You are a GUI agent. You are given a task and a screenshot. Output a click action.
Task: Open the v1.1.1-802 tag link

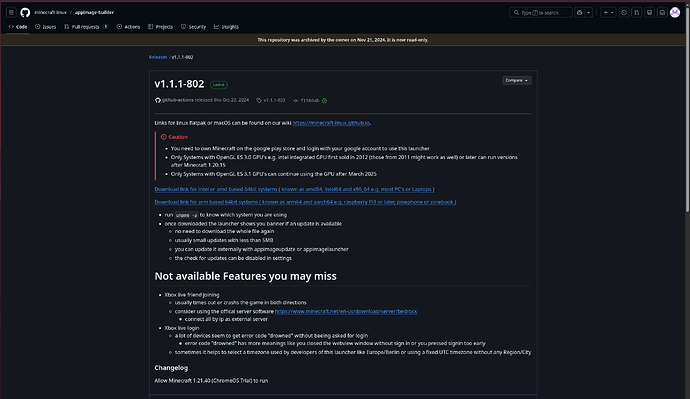pyautogui.click(x=274, y=100)
